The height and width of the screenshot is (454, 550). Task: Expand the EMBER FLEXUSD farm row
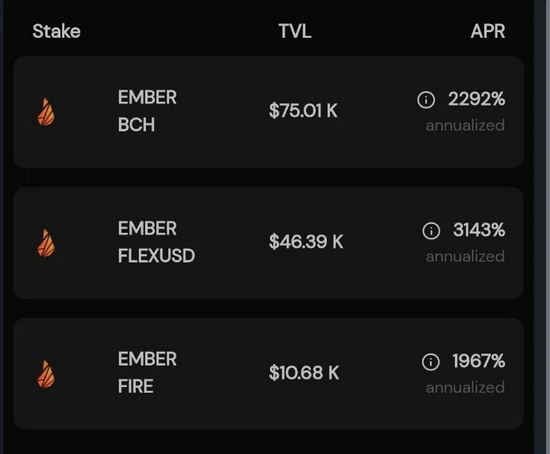[x=269, y=243]
